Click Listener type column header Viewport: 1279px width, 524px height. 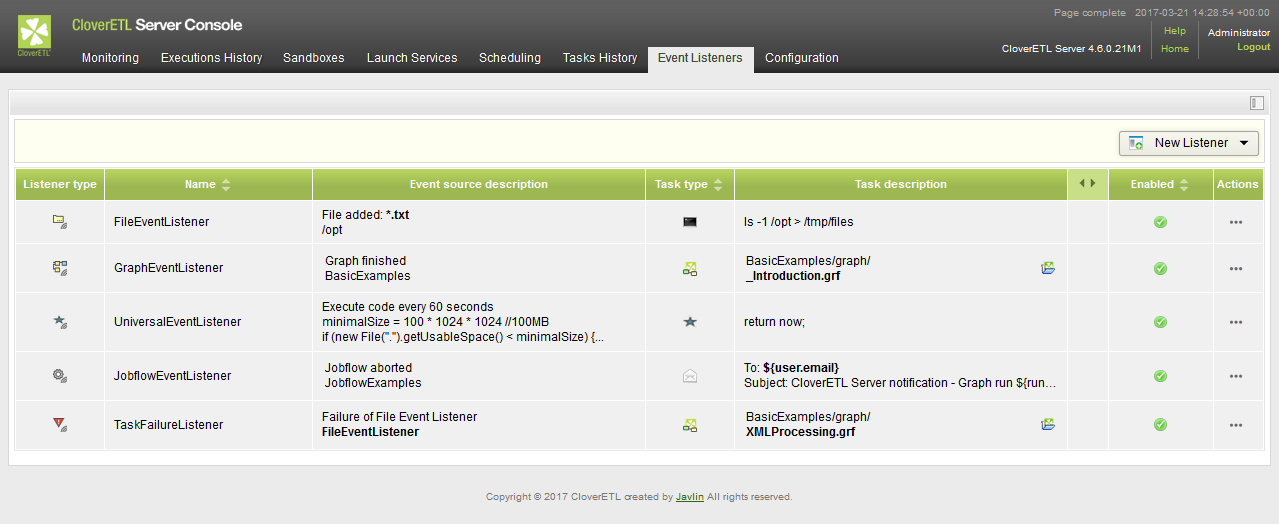(x=60, y=184)
